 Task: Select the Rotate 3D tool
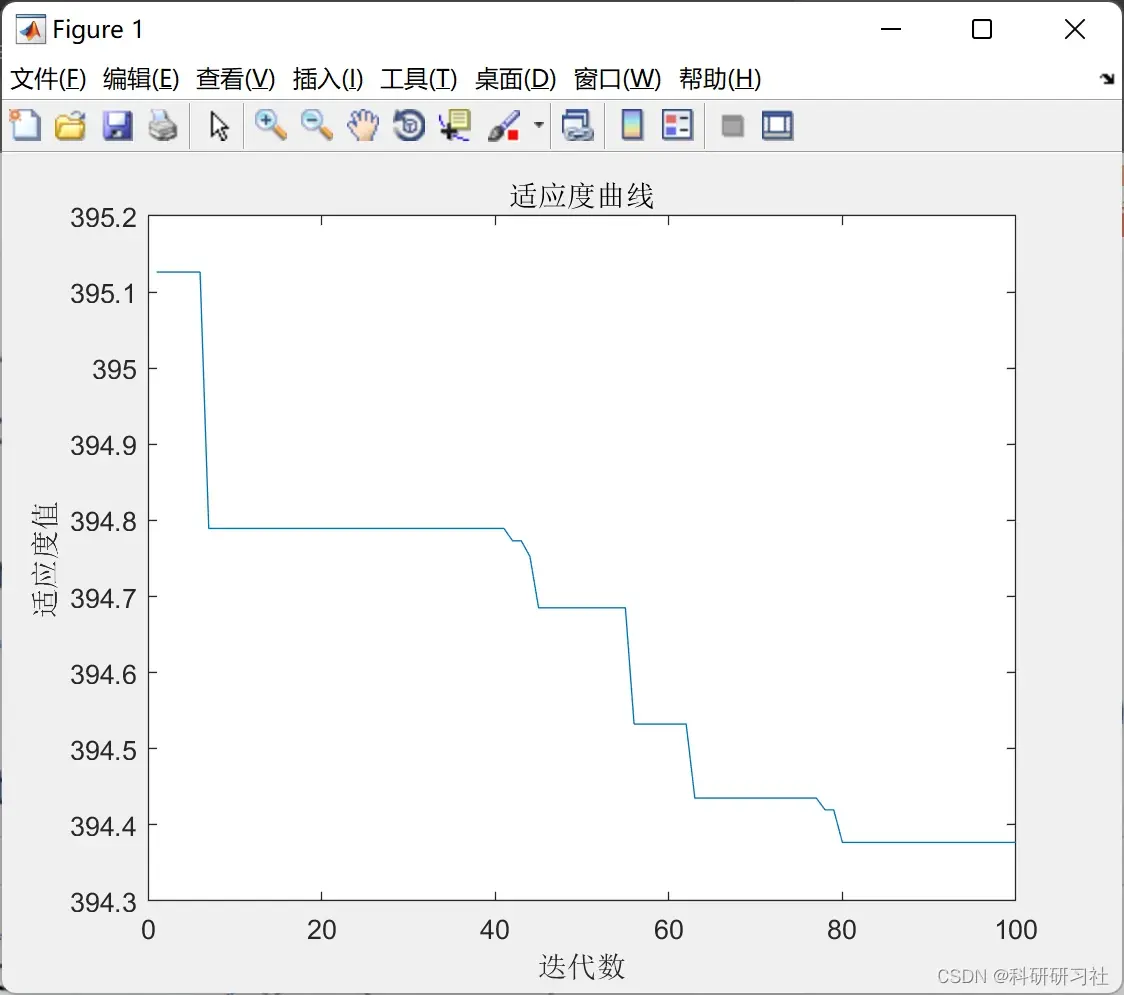pyautogui.click(x=409, y=125)
